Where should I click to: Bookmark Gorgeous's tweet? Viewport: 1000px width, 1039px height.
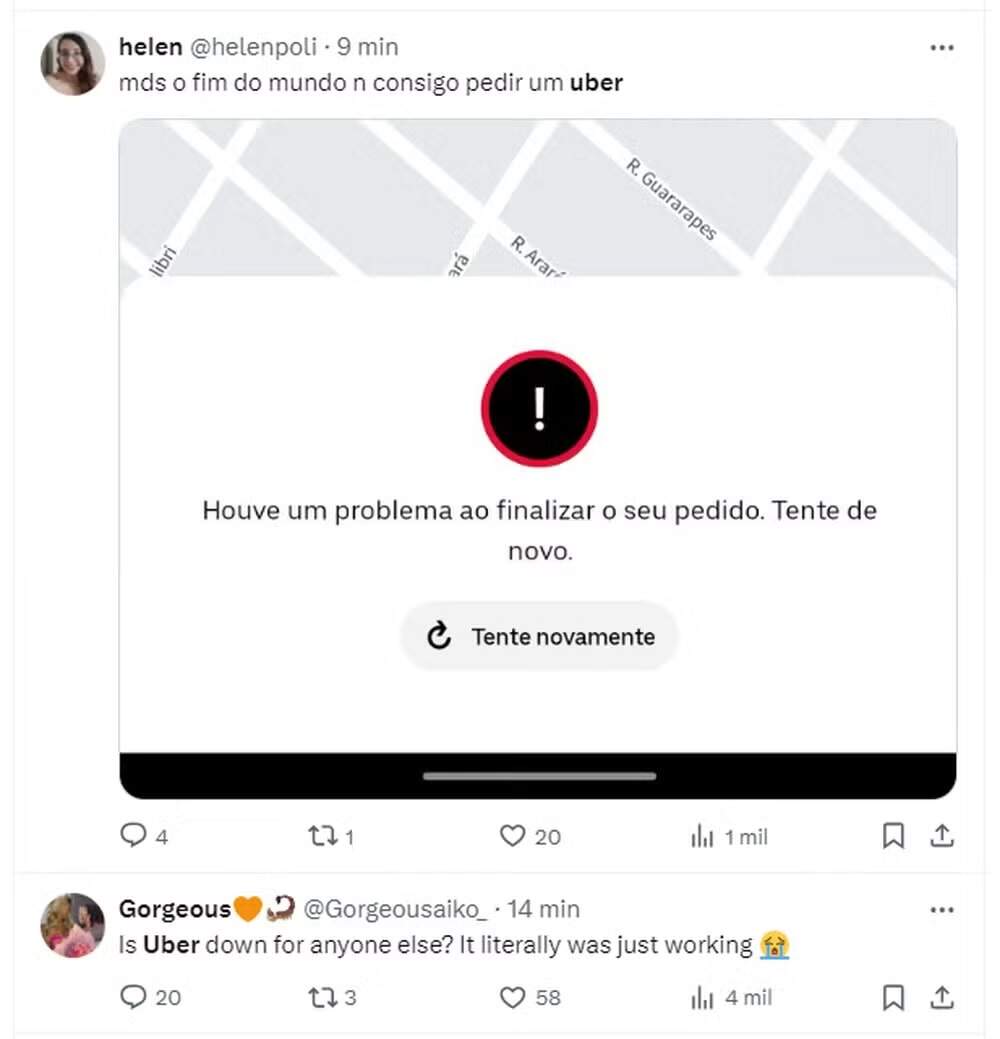coord(893,997)
